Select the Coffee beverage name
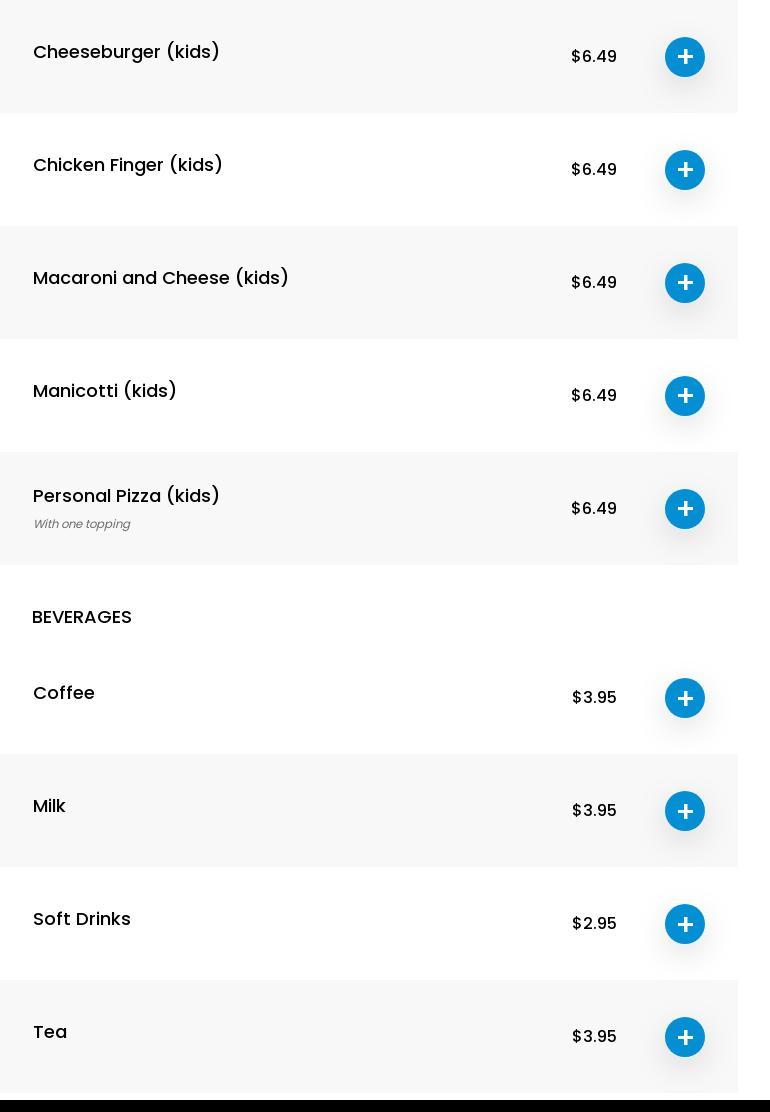 (64, 693)
